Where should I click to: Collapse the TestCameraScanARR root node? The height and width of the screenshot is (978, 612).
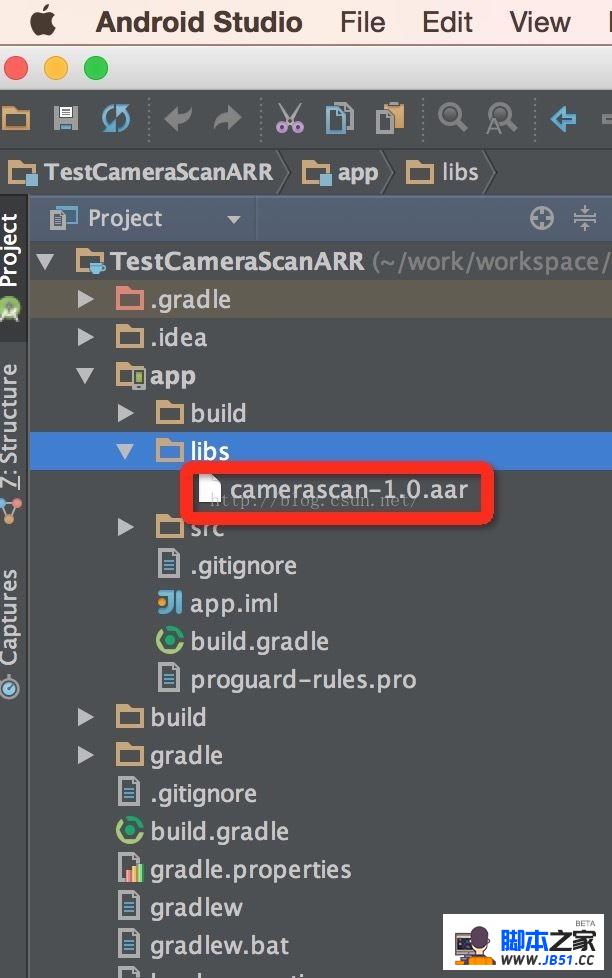(45, 261)
